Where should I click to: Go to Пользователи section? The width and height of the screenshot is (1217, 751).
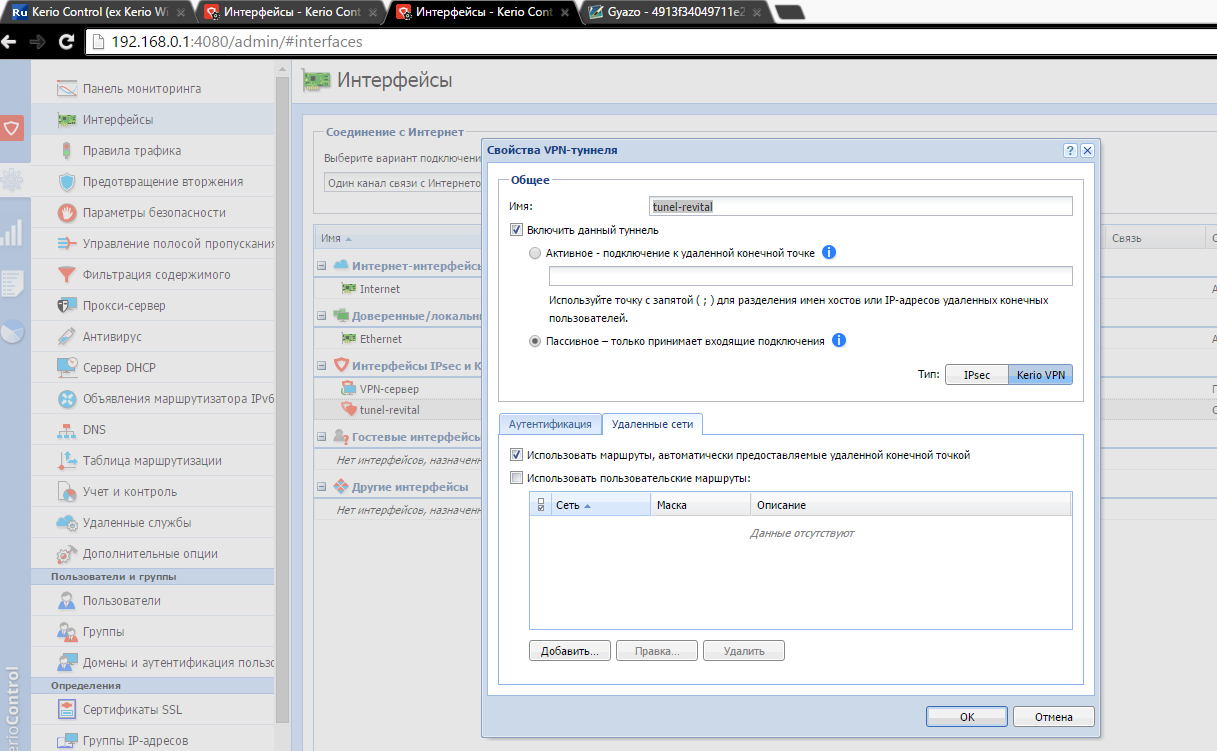point(122,601)
